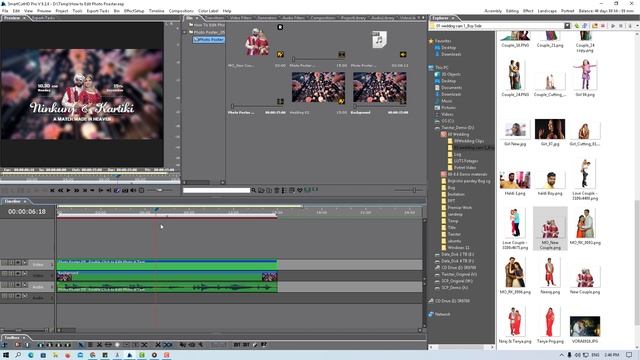
Task: Click the bin search magnifier icon
Action: [x=253, y=190]
